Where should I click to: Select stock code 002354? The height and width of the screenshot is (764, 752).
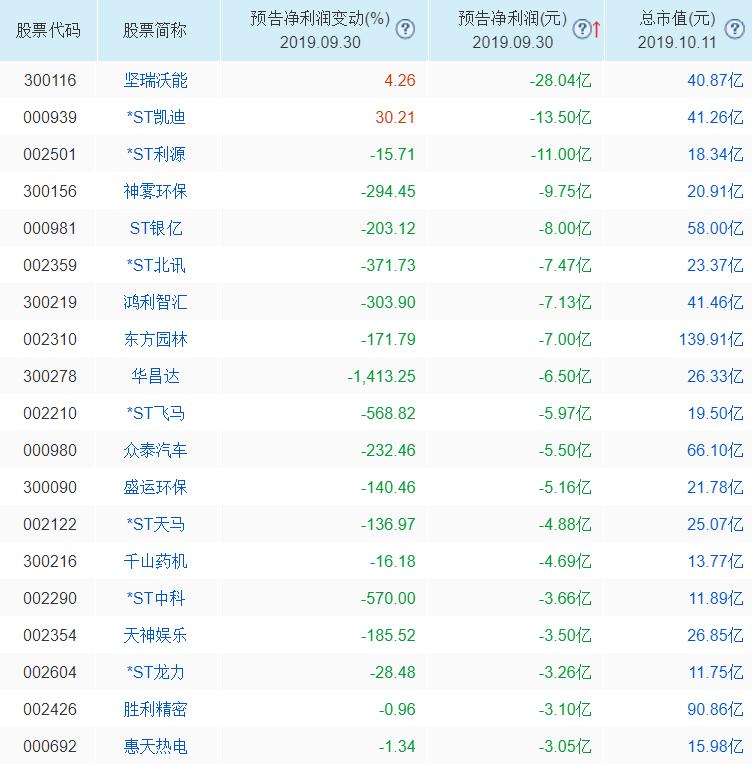point(50,635)
